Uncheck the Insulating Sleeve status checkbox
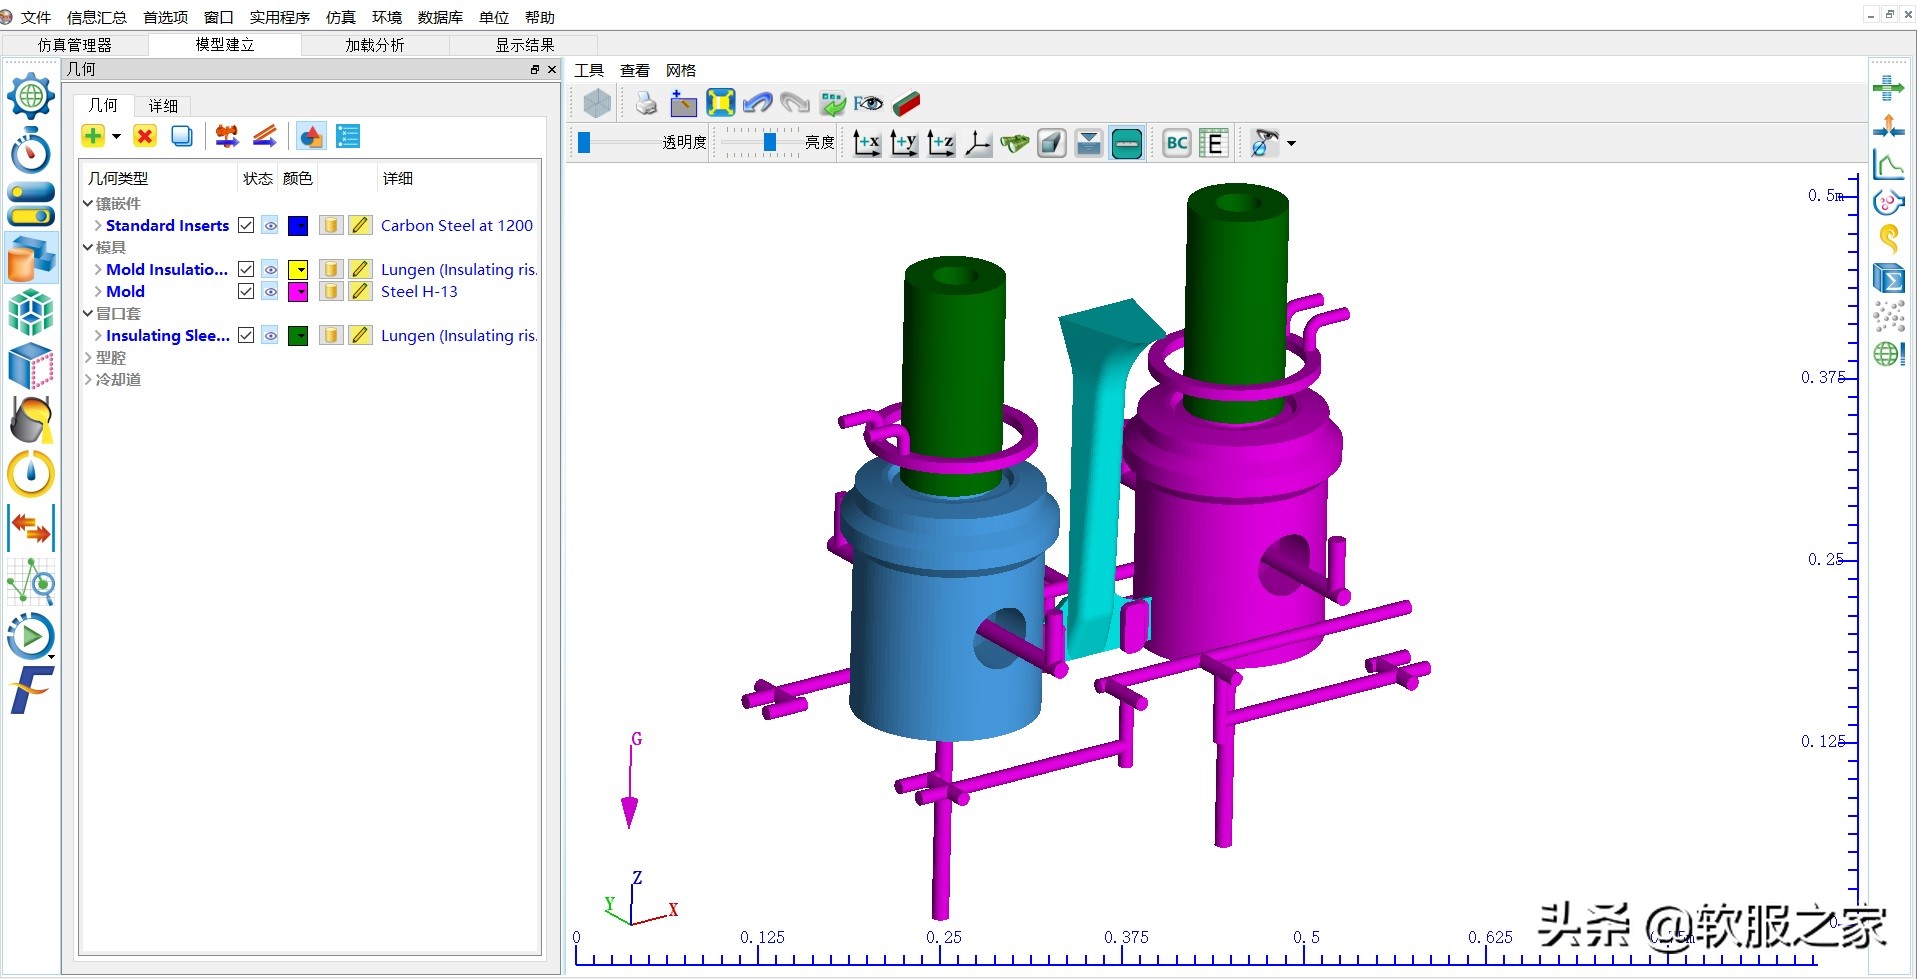The image size is (1917, 979). coord(246,336)
